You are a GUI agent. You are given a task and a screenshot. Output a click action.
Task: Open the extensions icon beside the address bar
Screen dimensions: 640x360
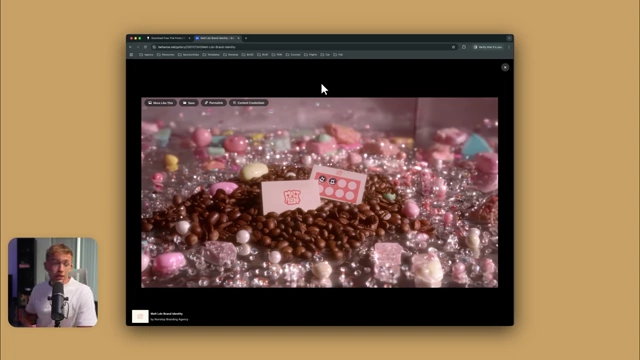464,47
